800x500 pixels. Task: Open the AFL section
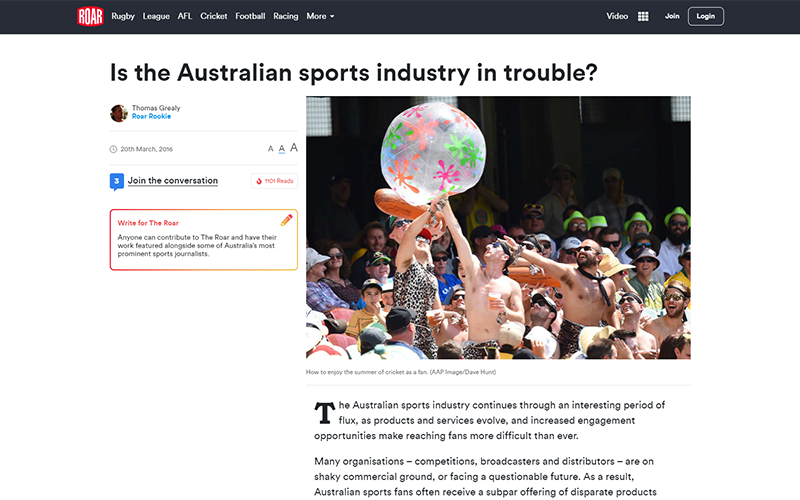pyautogui.click(x=185, y=16)
